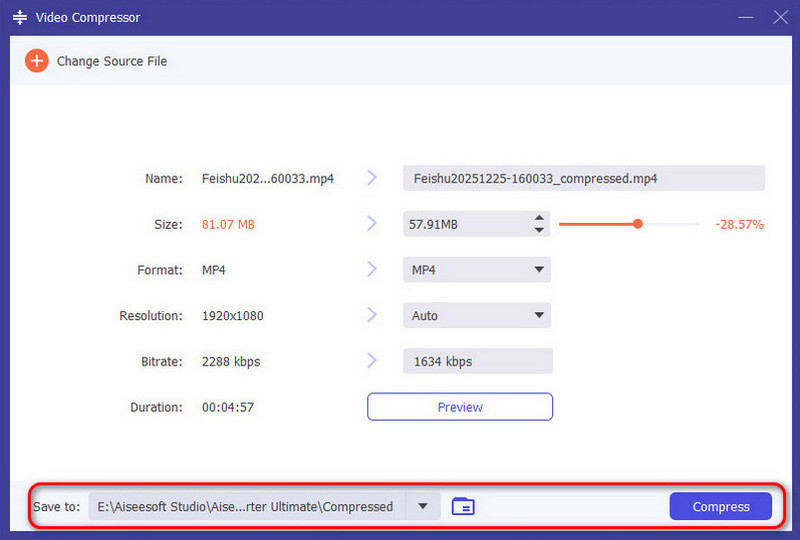Viewport: 800px width, 540px height.
Task: Click the arrow chevron in the Resolution row
Action: [x=372, y=315]
